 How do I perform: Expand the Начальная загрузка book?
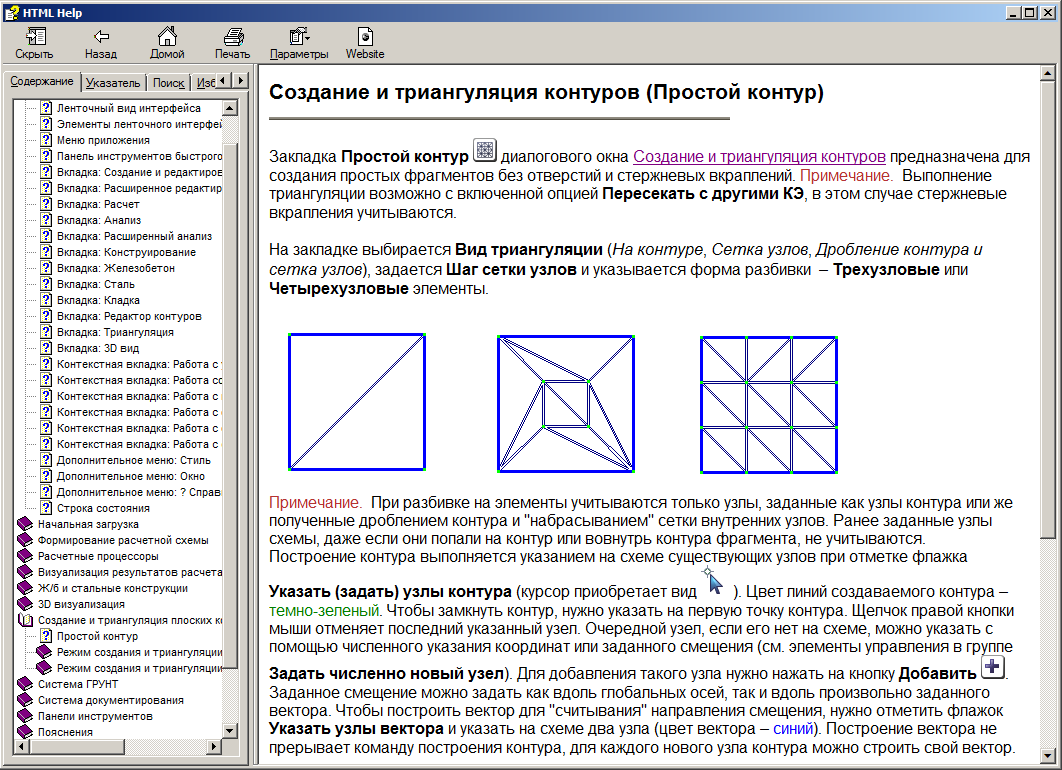coord(88,524)
